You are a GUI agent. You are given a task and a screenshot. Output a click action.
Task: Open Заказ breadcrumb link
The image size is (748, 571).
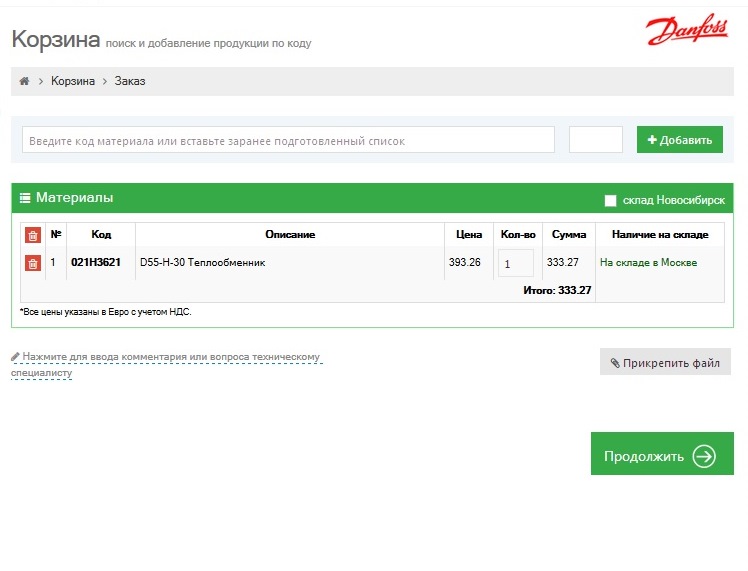pyautogui.click(x=130, y=81)
